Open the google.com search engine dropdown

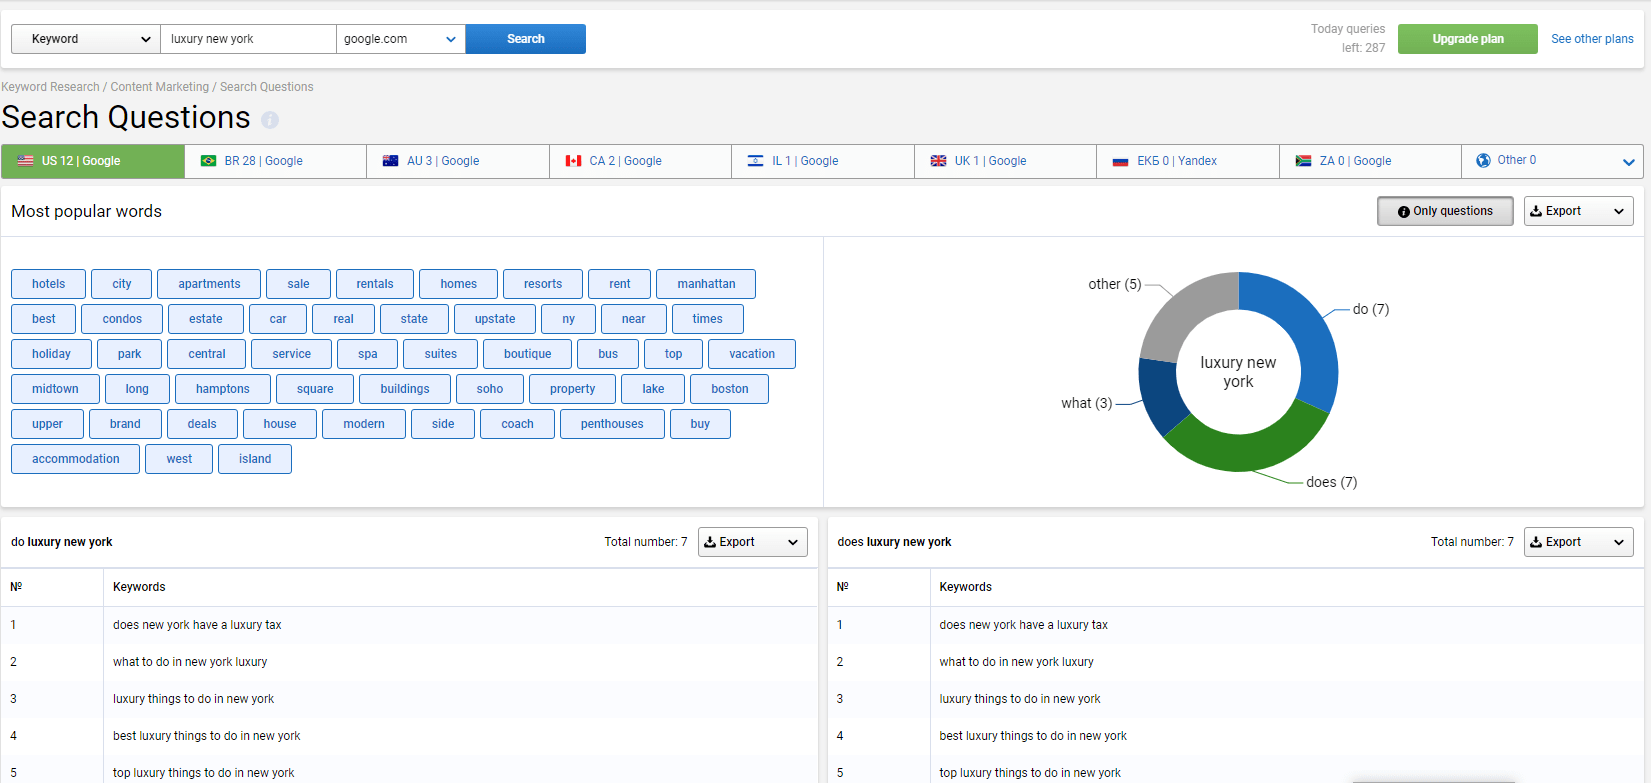[x=400, y=39]
